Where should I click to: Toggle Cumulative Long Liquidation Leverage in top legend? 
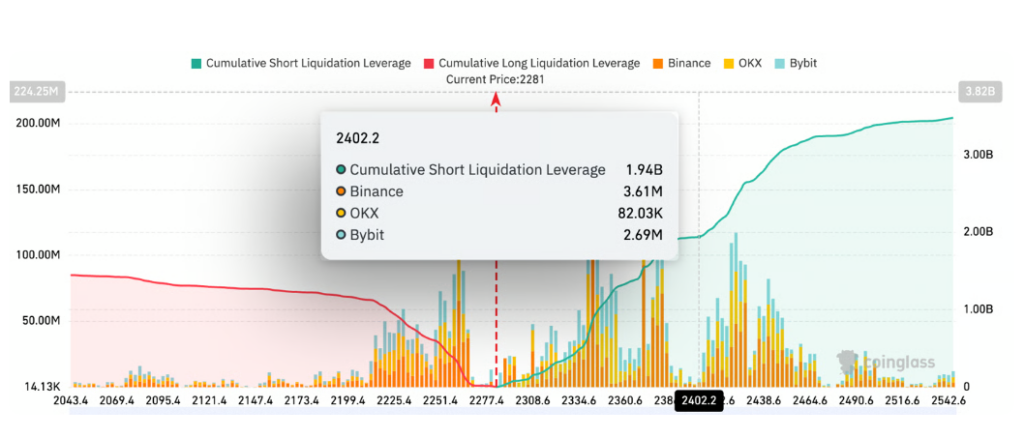point(531,63)
